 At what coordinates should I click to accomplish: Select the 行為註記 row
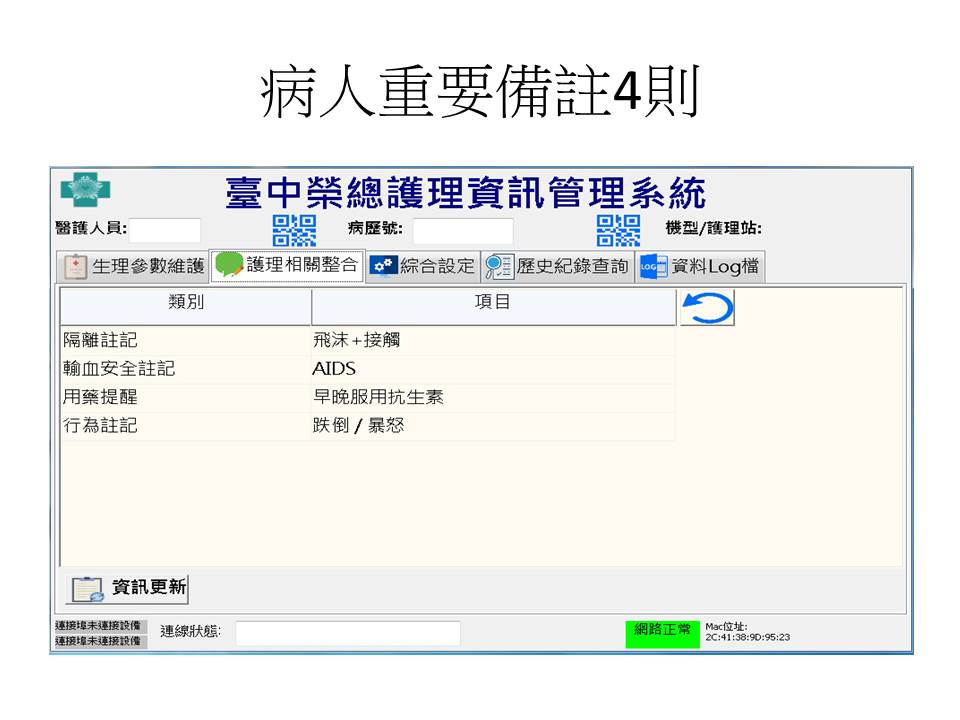pyautogui.click(x=367, y=426)
